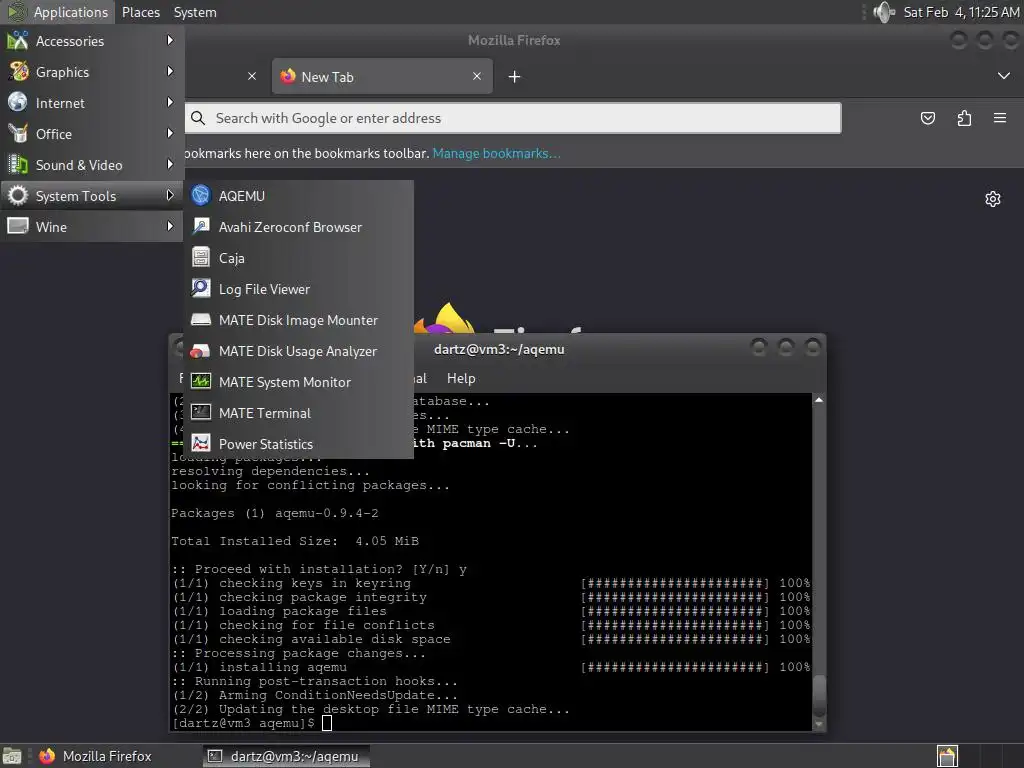
Task: Click the MATE System Monitor icon
Action: tap(201, 381)
